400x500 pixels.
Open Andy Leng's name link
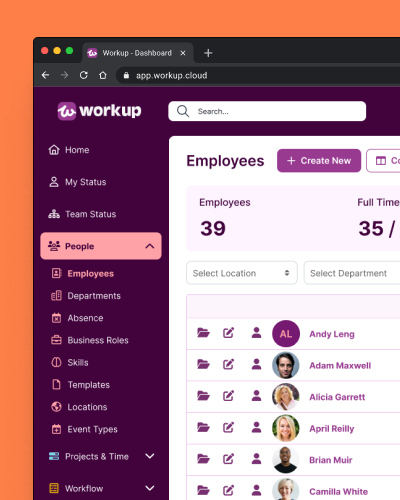tap(332, 334)
